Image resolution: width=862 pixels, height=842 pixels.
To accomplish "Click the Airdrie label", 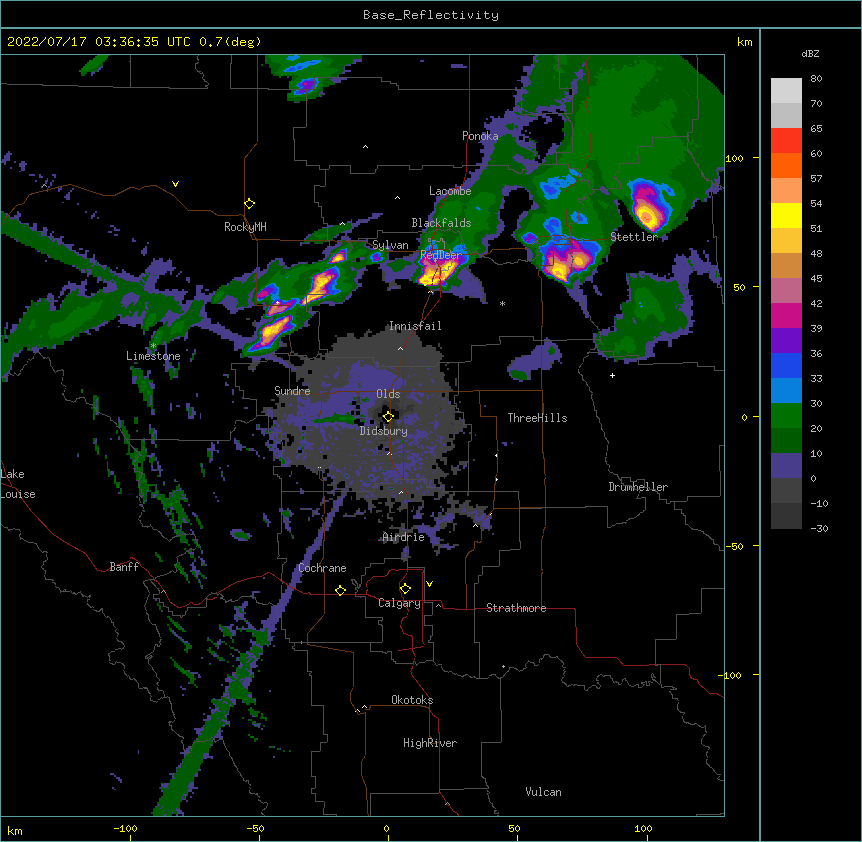I will 404,537.
